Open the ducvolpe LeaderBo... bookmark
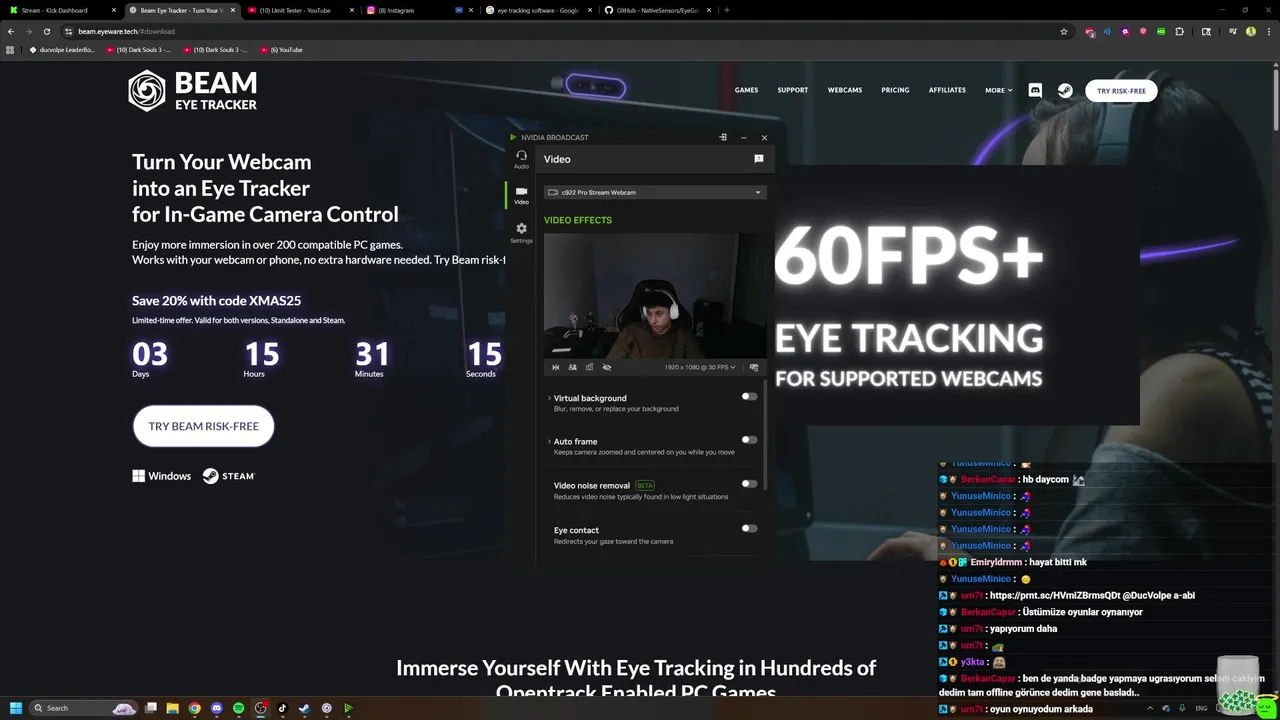This screenshot has height=720, width=1280. (61, 49)
